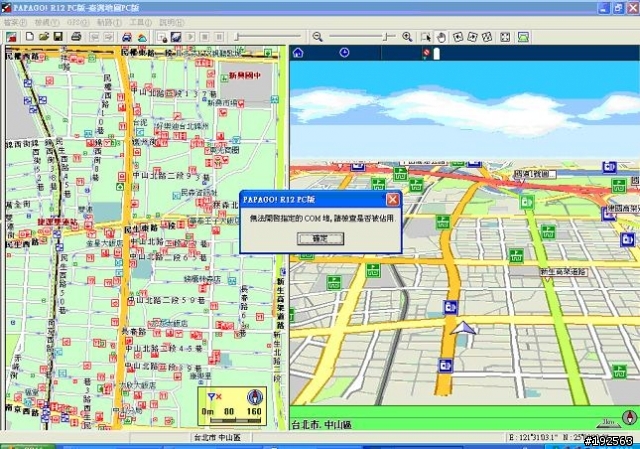
Task: Print the map with printer icon
Action: coord(76,37)
